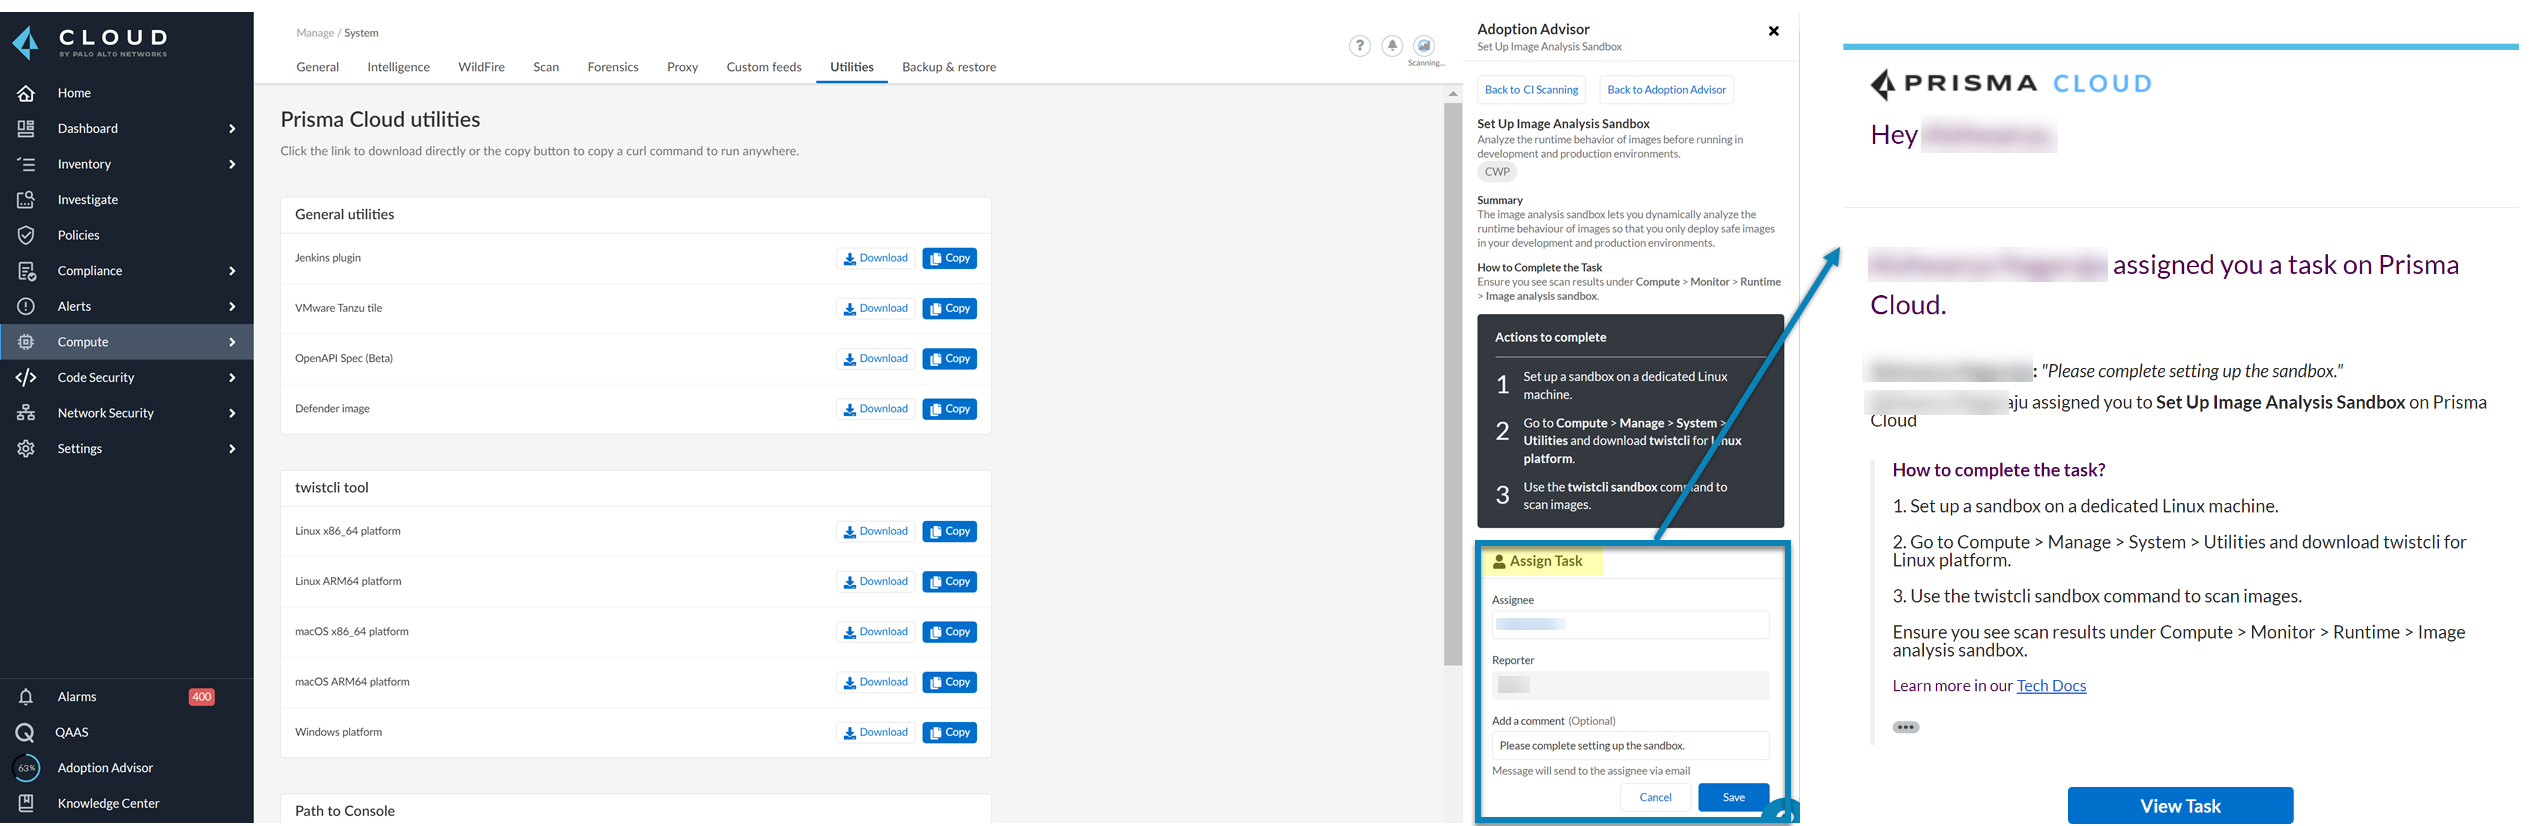Click the Network Security icon

pyautogui.click(x=26, y=413)
